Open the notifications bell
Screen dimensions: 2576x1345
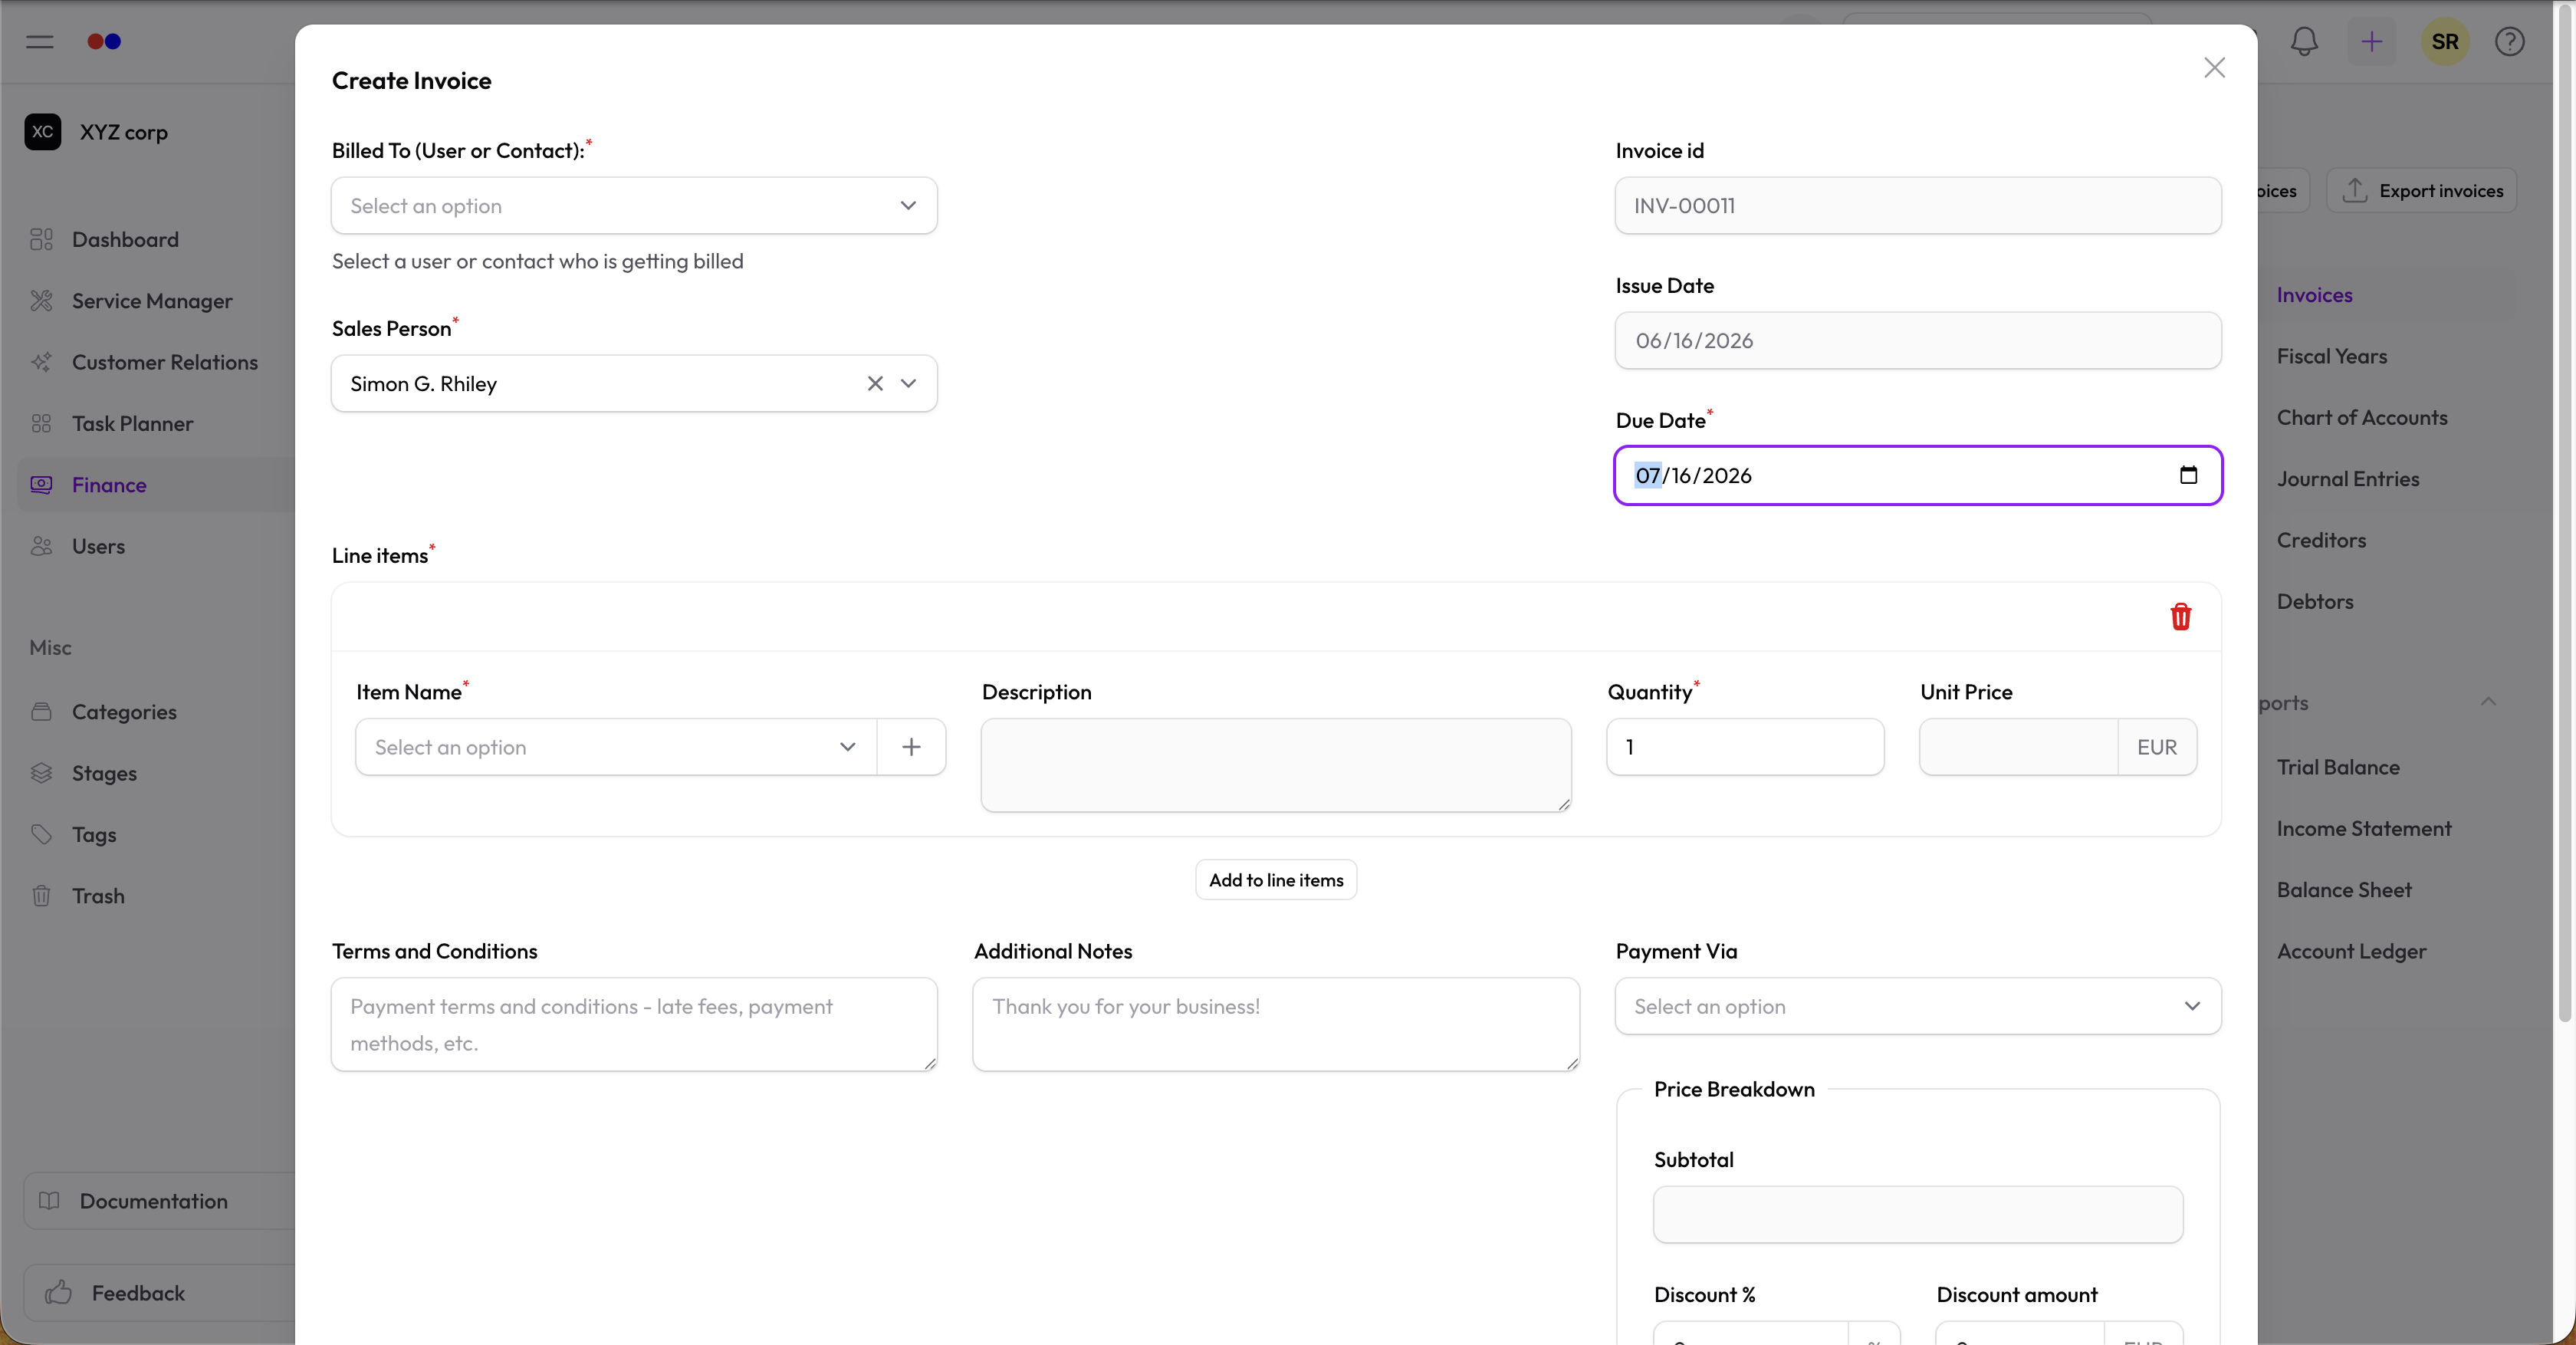(x=2304, y=41)
